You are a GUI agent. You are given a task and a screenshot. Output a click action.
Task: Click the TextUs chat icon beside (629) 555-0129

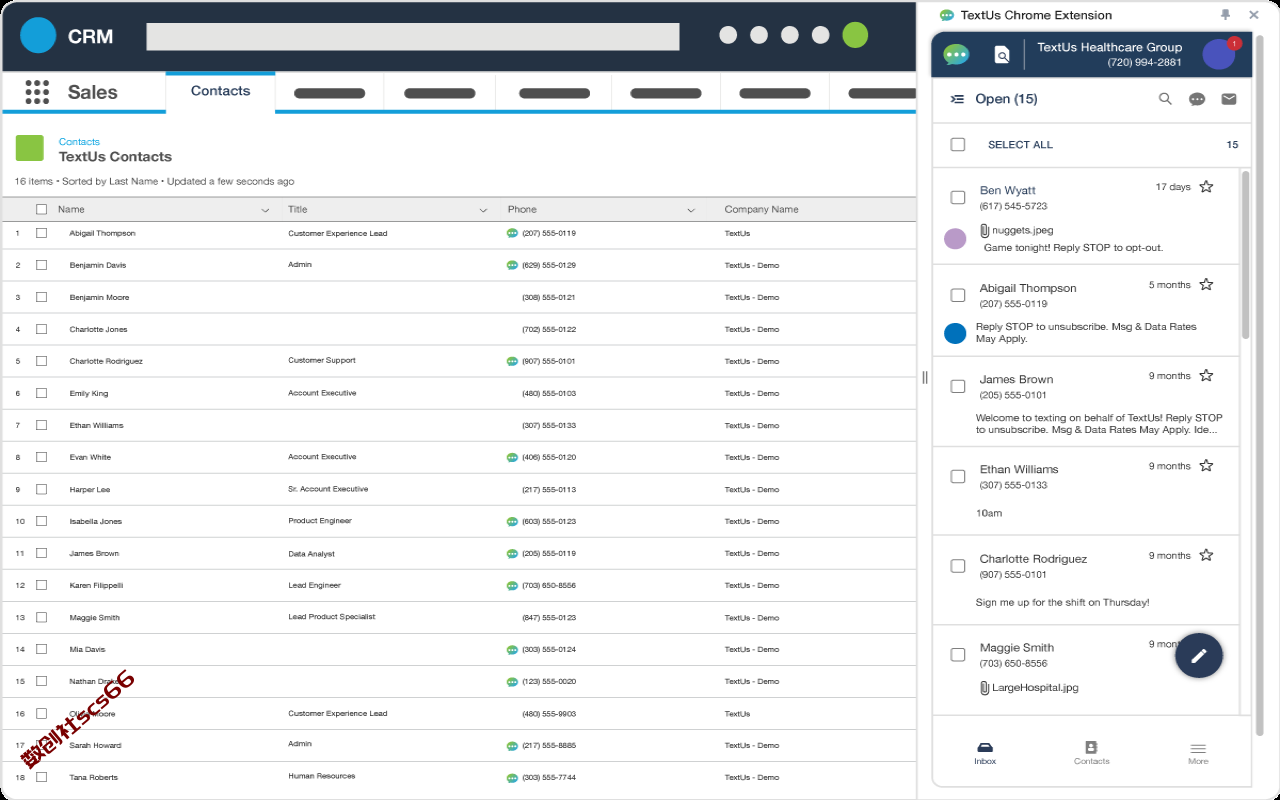click(x=512, y=265)
